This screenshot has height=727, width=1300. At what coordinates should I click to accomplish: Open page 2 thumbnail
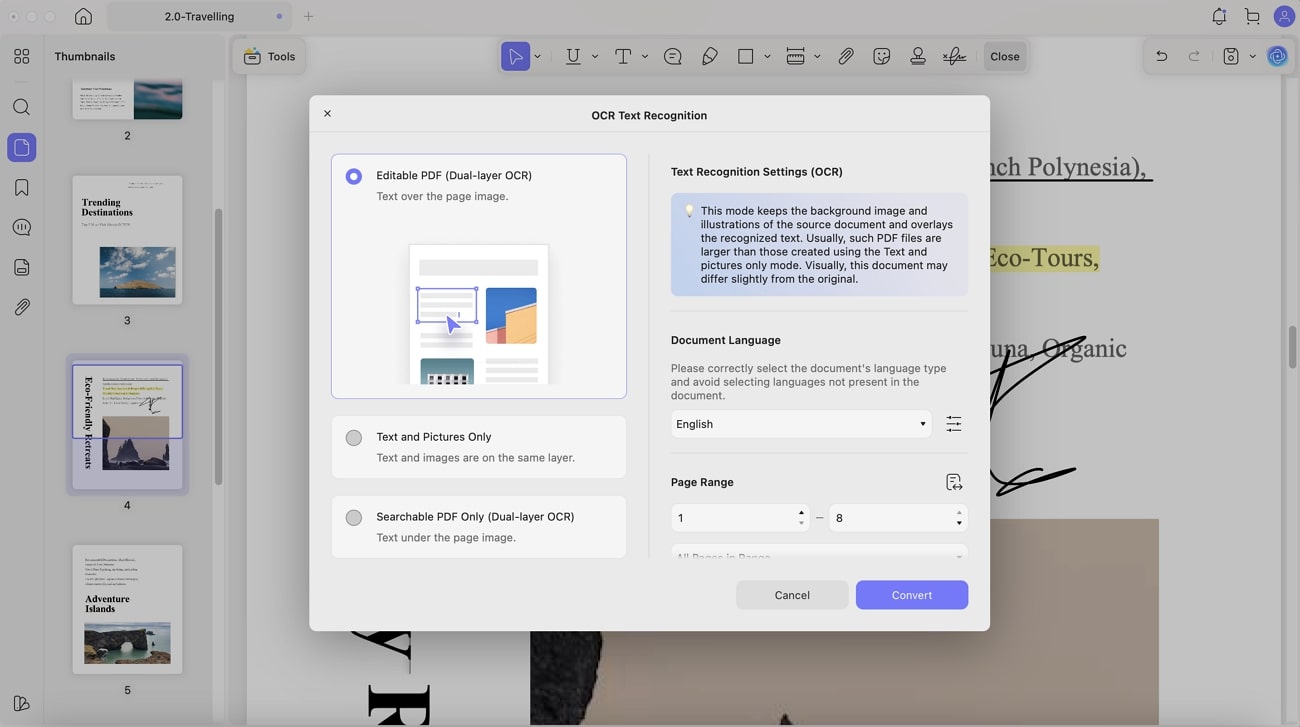coord(127,101)
